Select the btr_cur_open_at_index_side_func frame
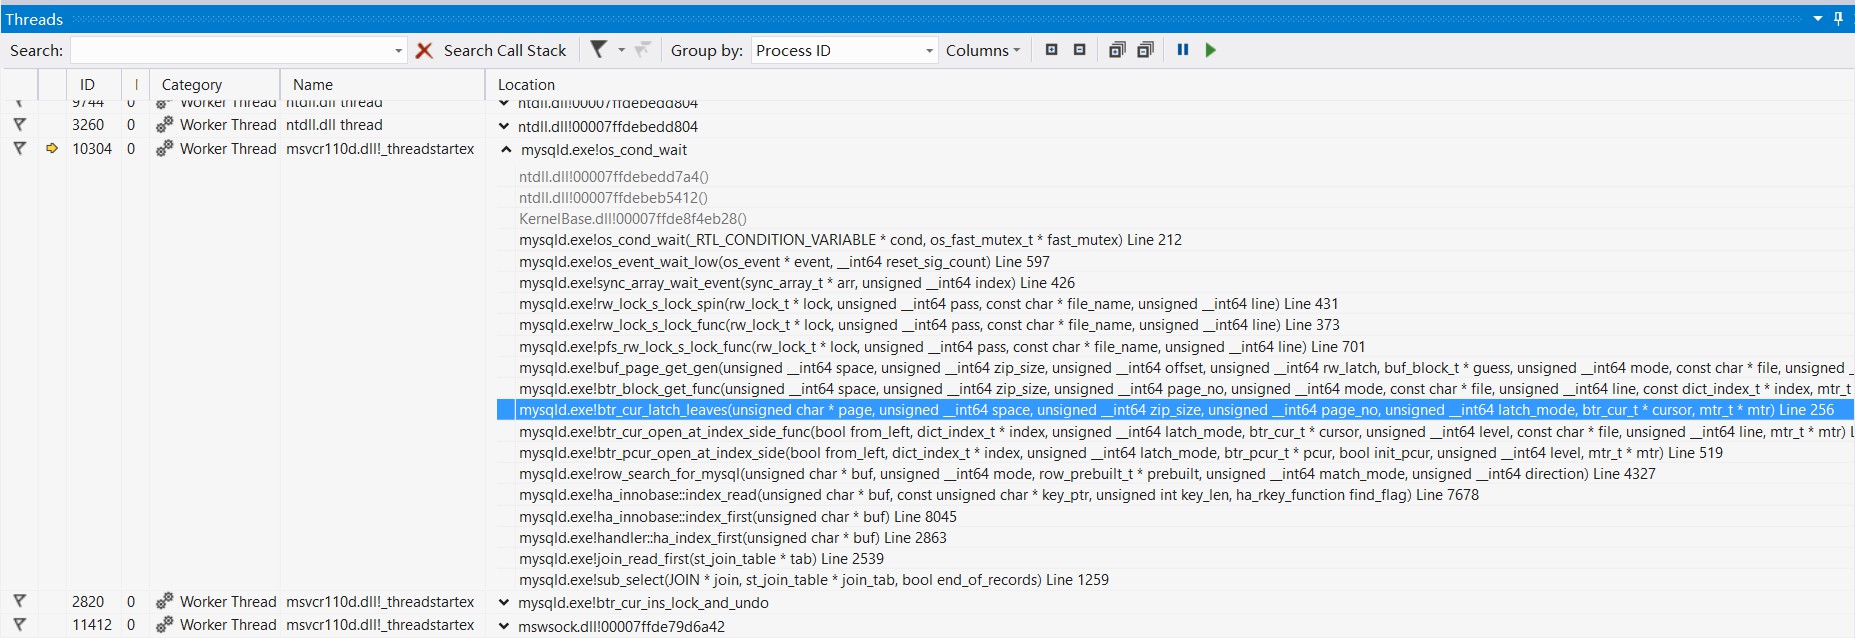The width and height of the screenshot is (1855, 638). tap(1186, 432)
